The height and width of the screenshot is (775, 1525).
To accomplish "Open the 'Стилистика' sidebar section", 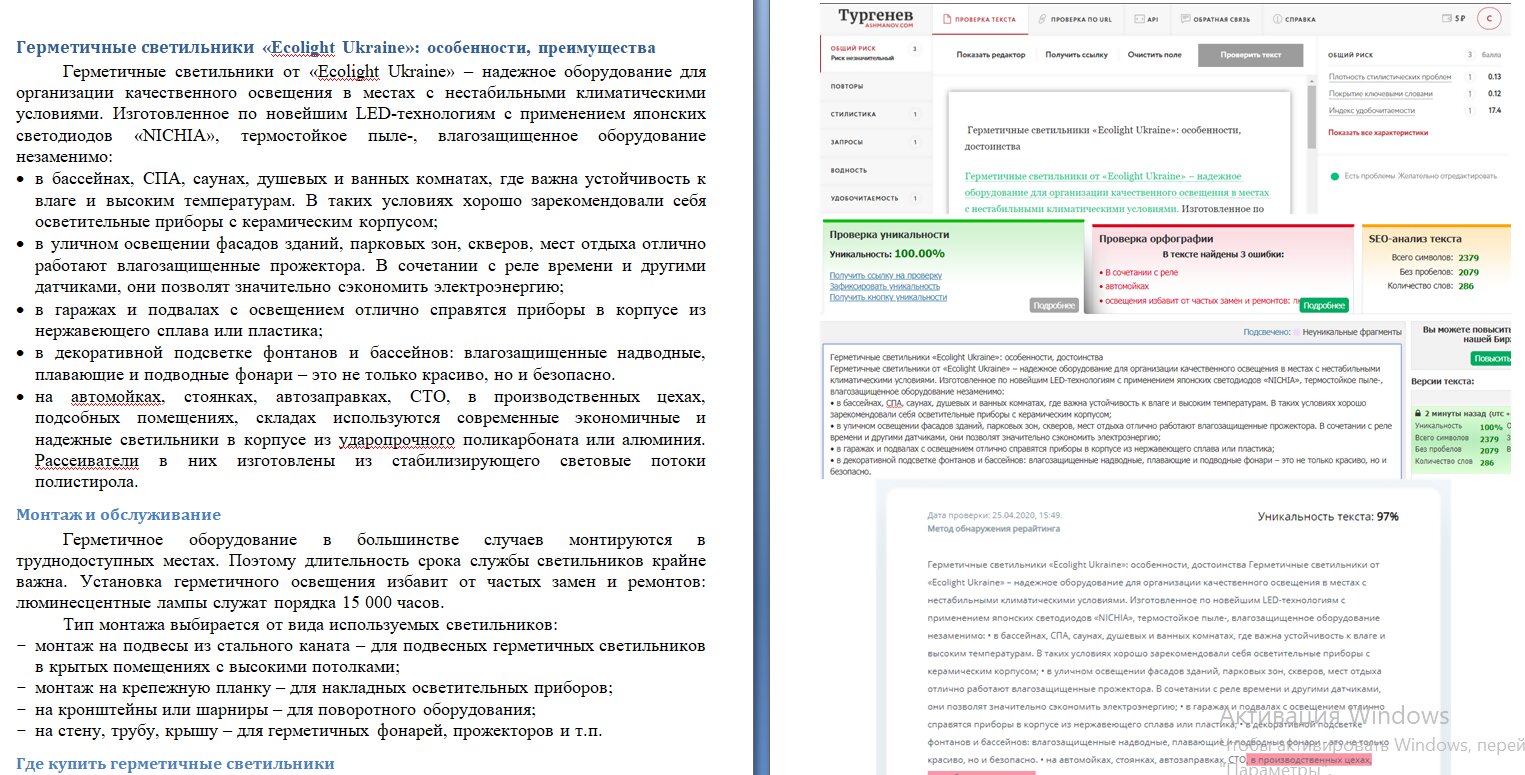I will click(875, 114).
